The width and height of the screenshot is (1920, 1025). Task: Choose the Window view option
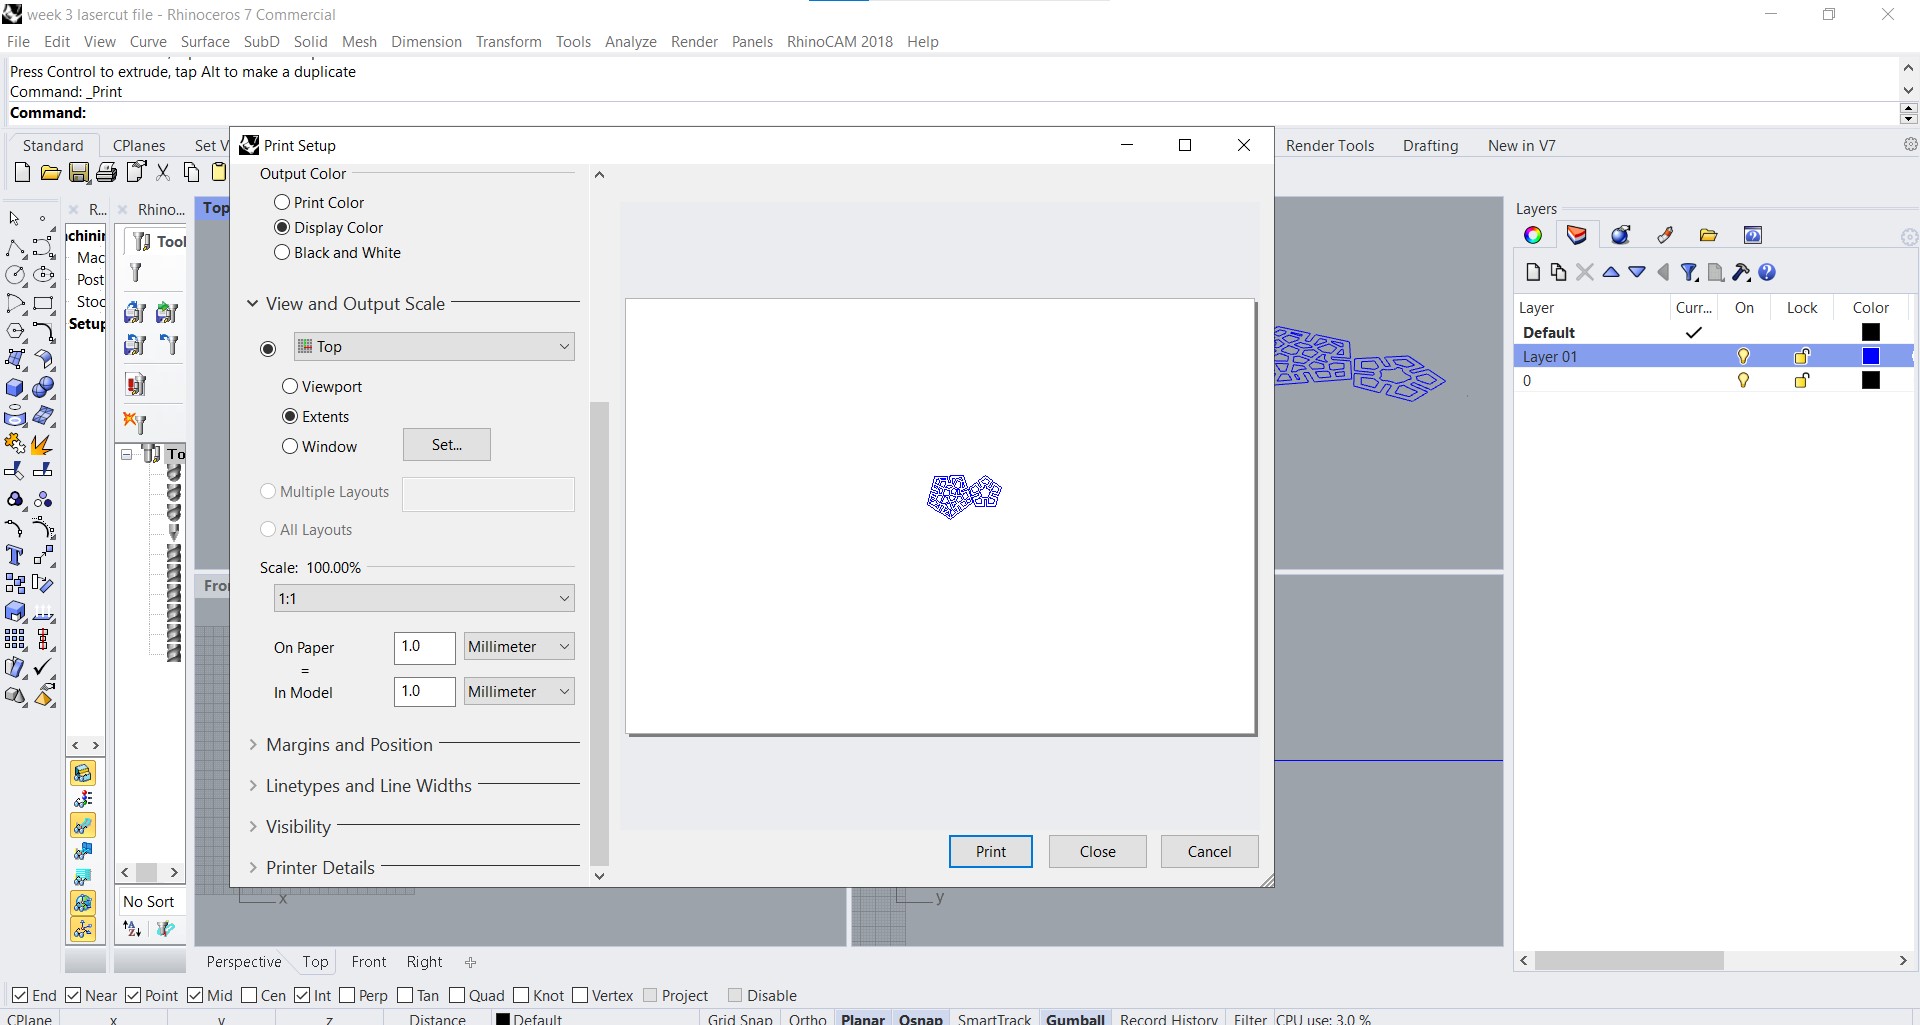(290, 446)
